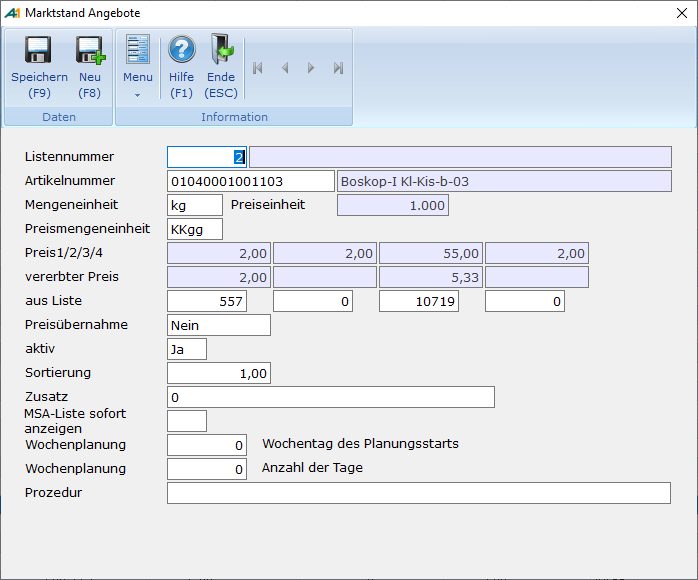Click the aus Liste field showing 557

pos(207,301)
